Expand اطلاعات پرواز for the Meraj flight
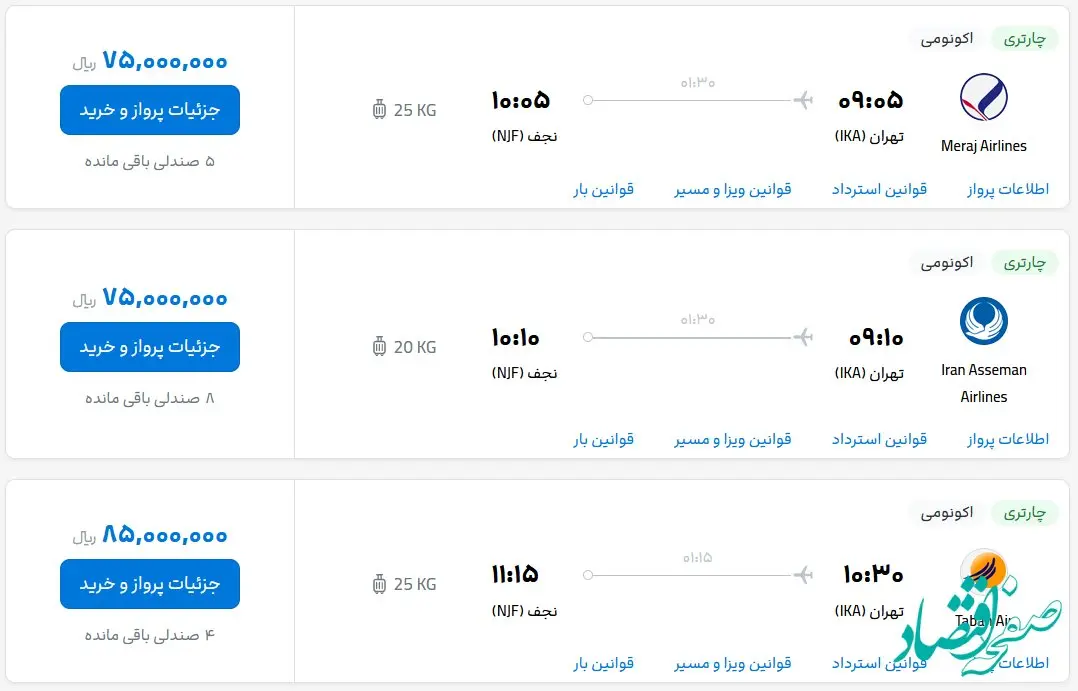The height and width of the screenshot is (691, 1078). (x=1007, y=188)
